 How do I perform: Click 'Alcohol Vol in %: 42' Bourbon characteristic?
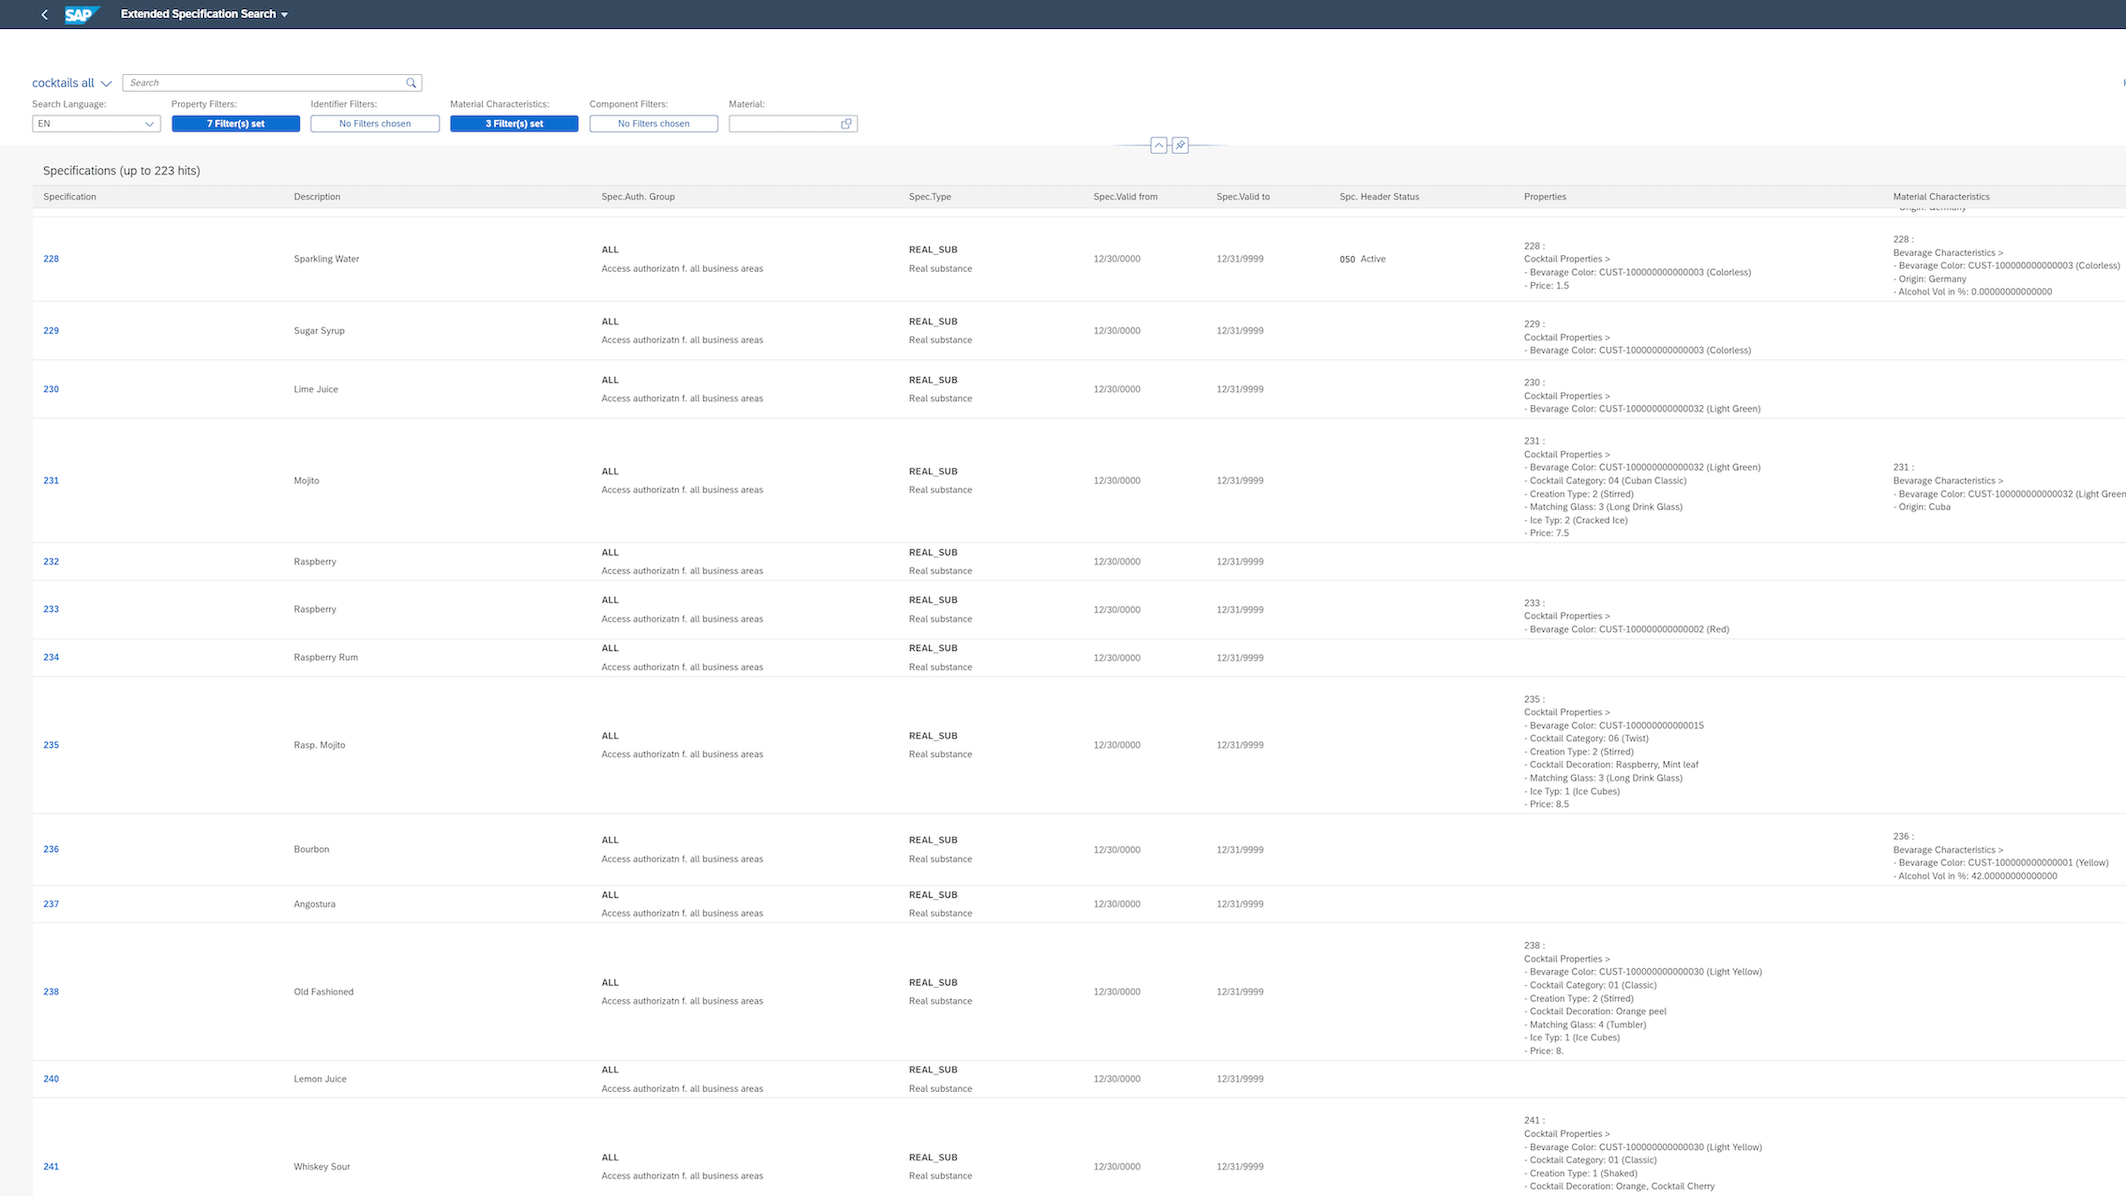tap(1975, 876)
